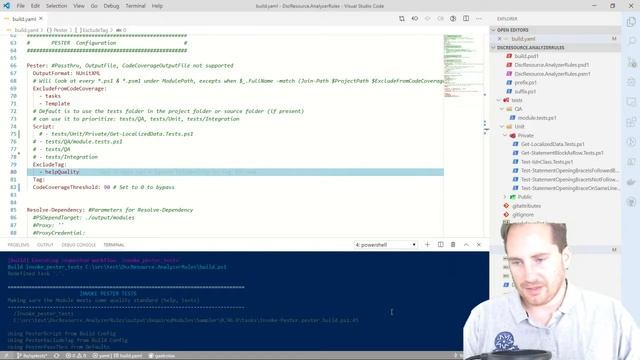
Task: Open the Debug view in the activity bar
Action: 631,82
